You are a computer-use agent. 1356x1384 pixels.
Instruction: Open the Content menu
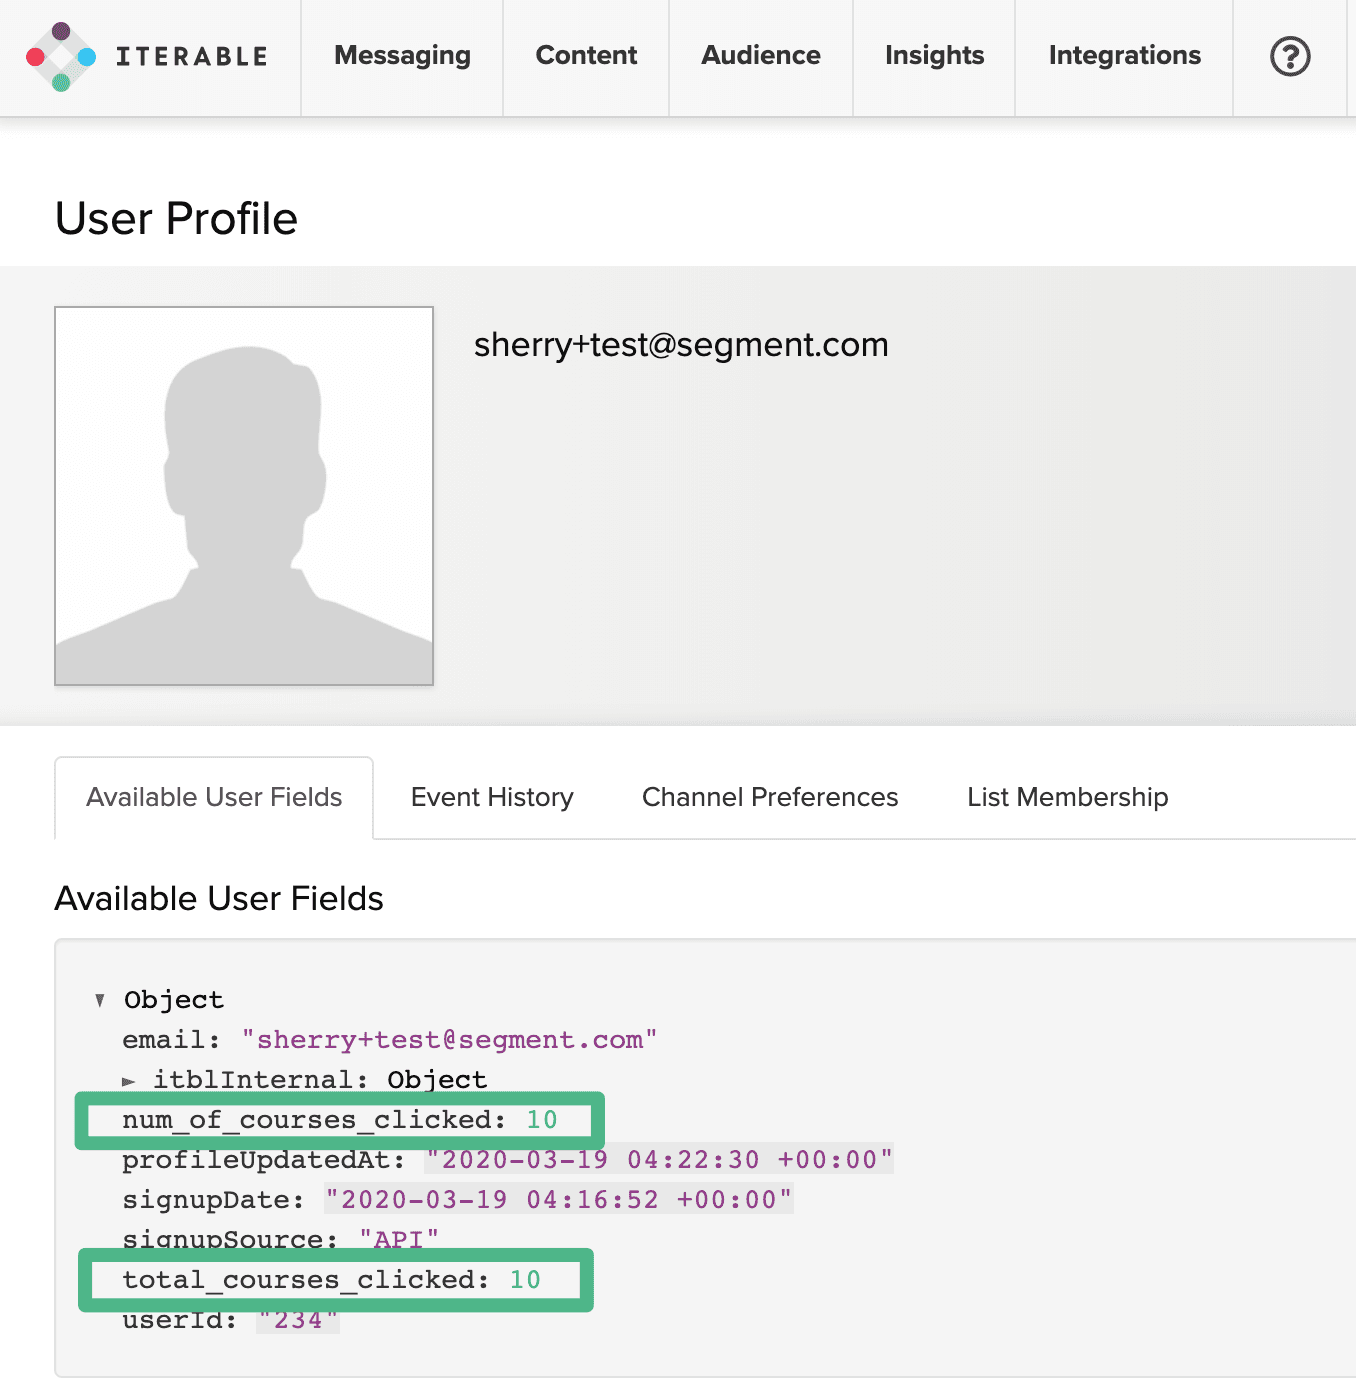(x=586, y=55)
